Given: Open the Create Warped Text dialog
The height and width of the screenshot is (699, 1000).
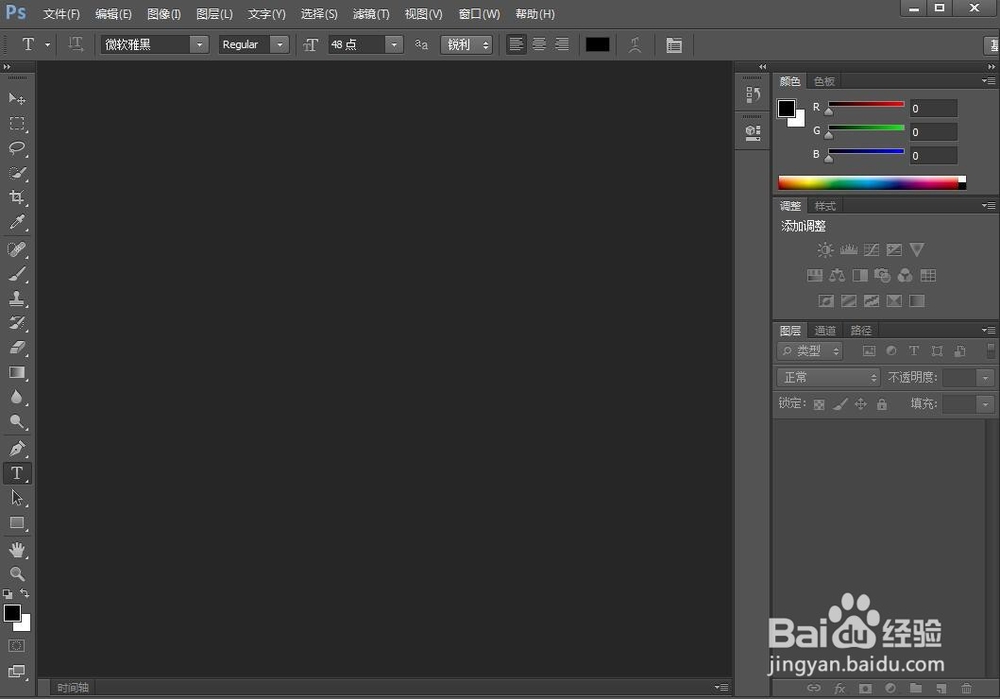Looking at the screenshot, I should click(x=635, y=45).
